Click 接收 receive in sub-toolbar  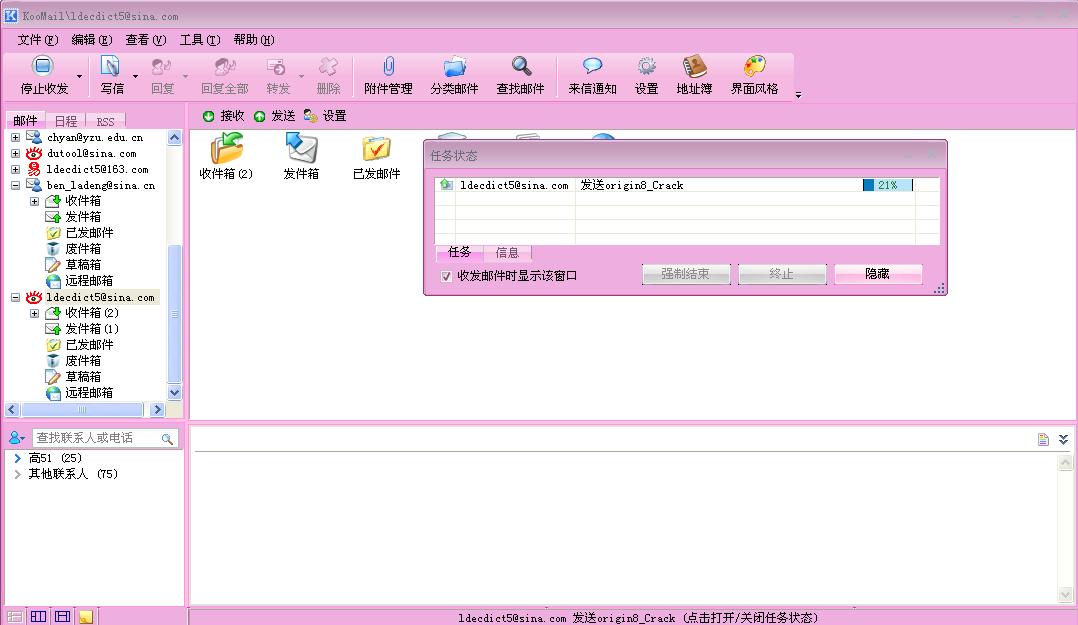(223, 116)
